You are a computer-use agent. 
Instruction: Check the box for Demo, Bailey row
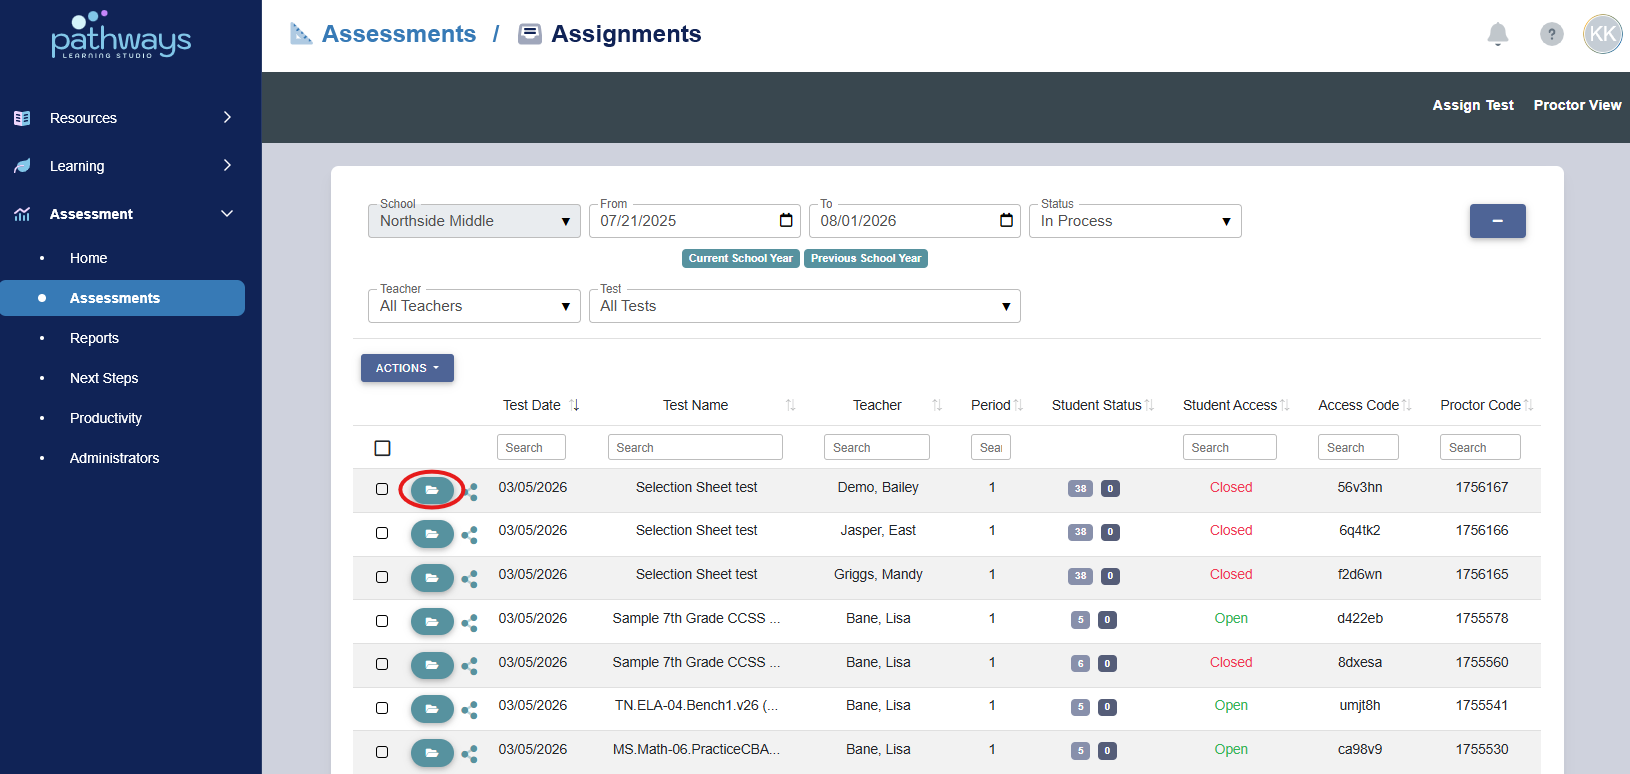(x=382, y=489)
